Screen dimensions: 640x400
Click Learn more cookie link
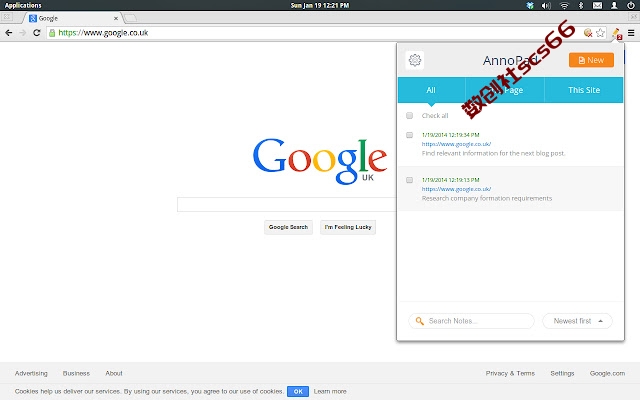point(330,391)
